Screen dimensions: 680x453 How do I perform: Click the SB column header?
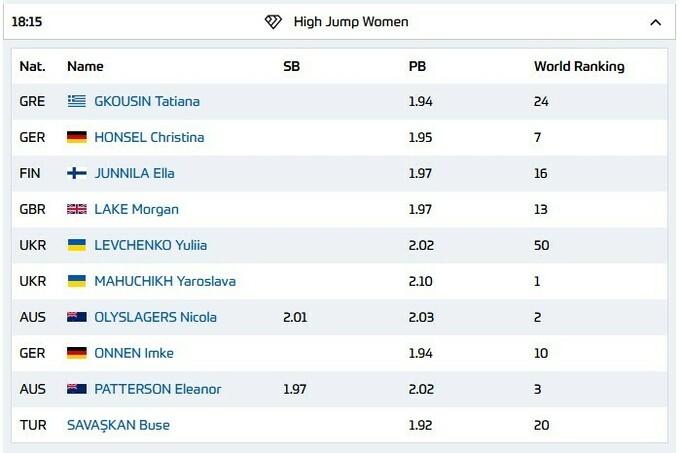pyautogui.click(x=292, y=66)
